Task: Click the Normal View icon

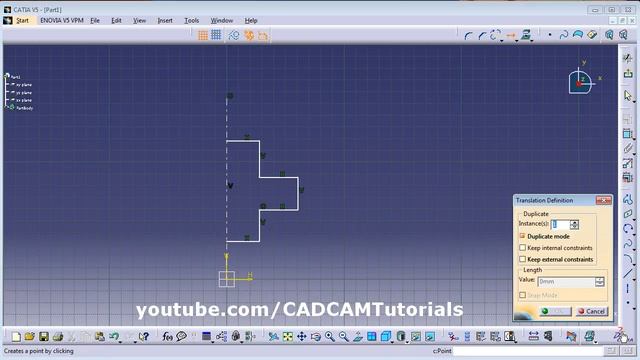Action: tap(358, 337)
